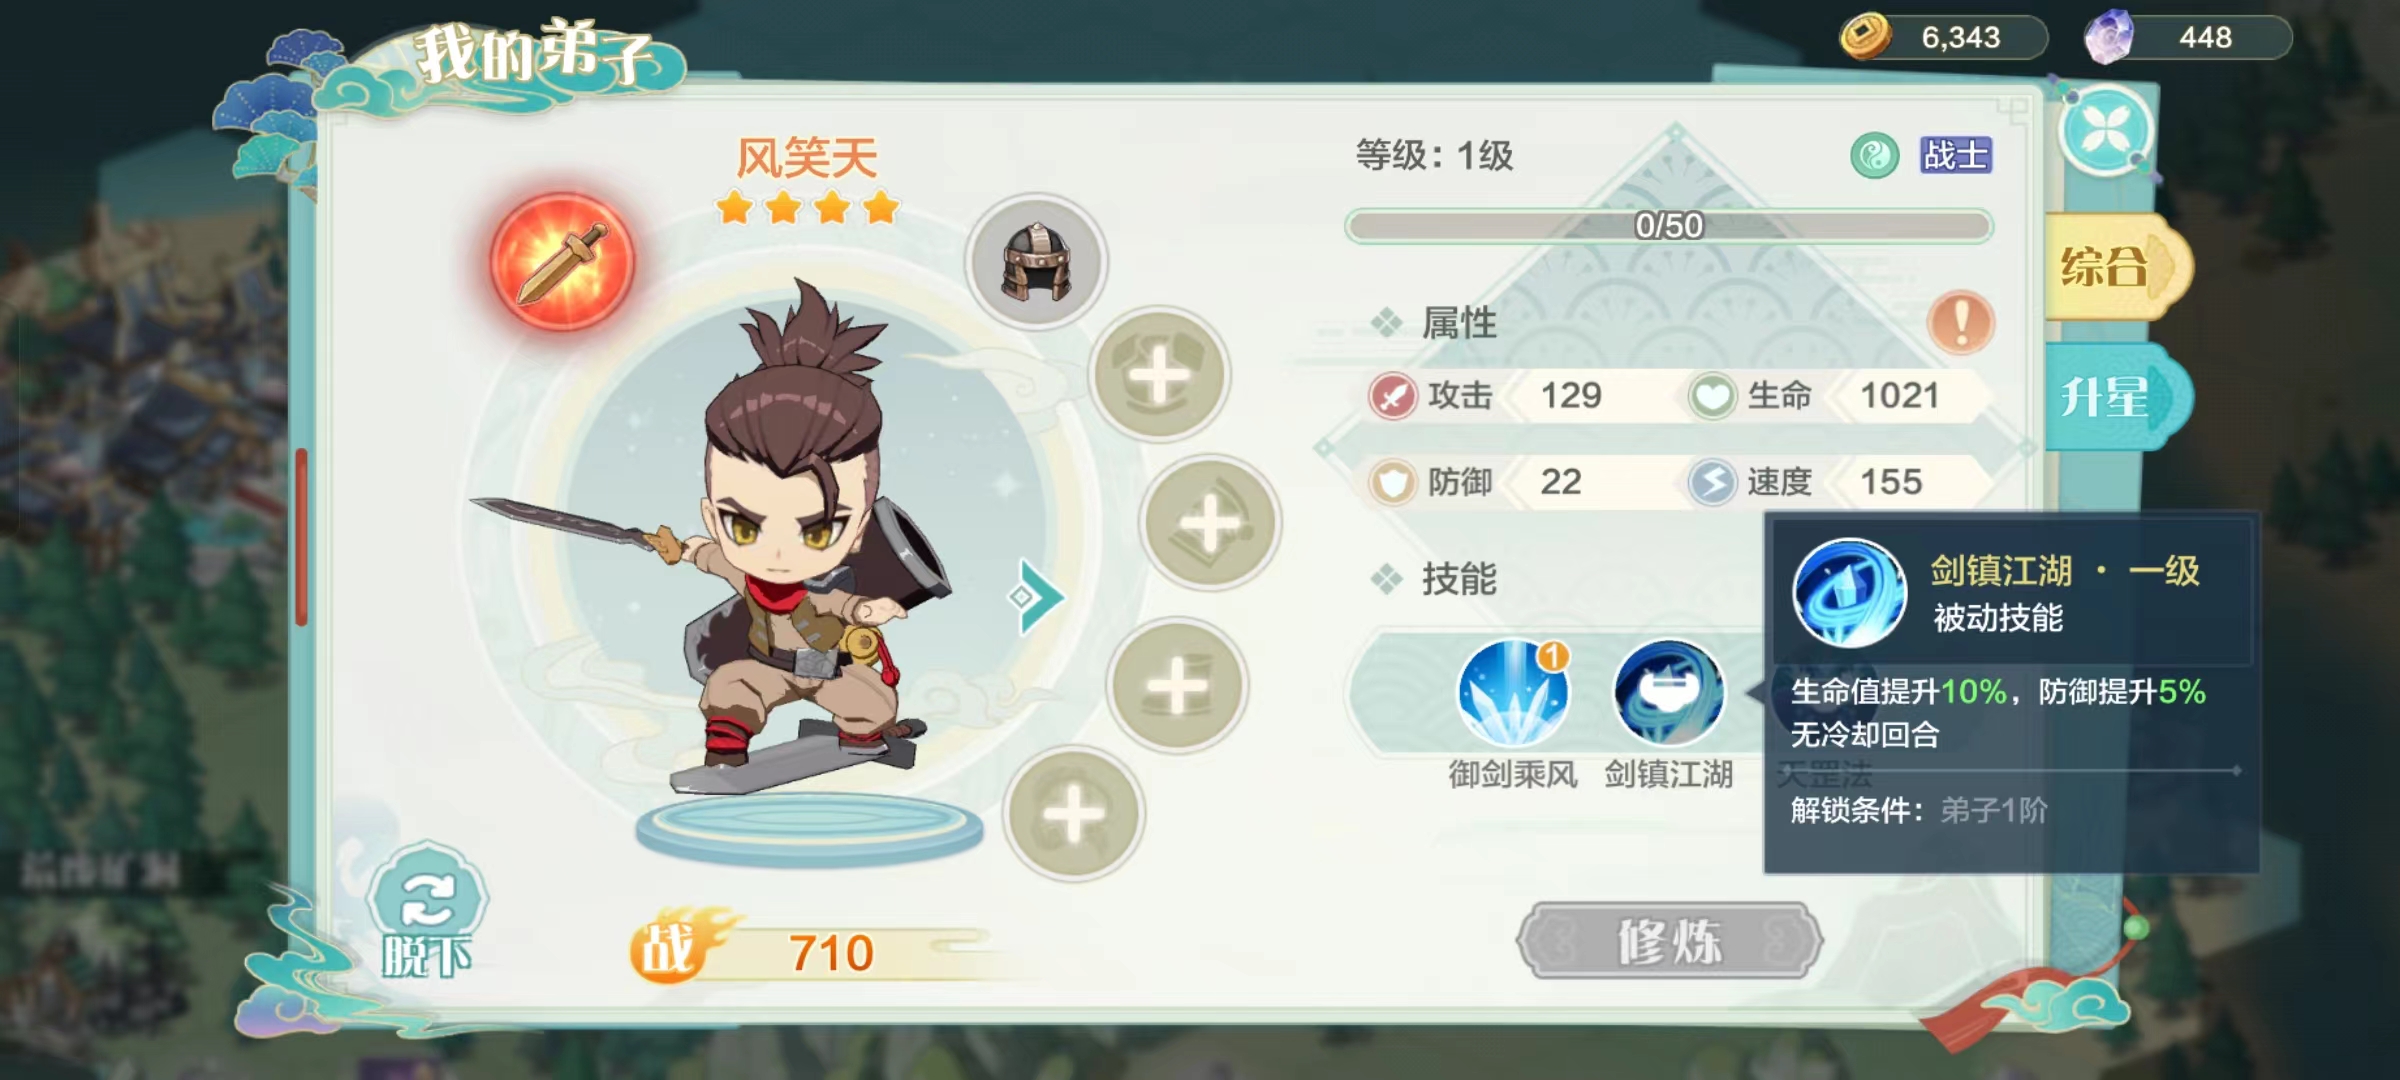Screen dimensions: 2400x1080
Task: Click the gold coin currency icon
Action: tap(1865, 36)
